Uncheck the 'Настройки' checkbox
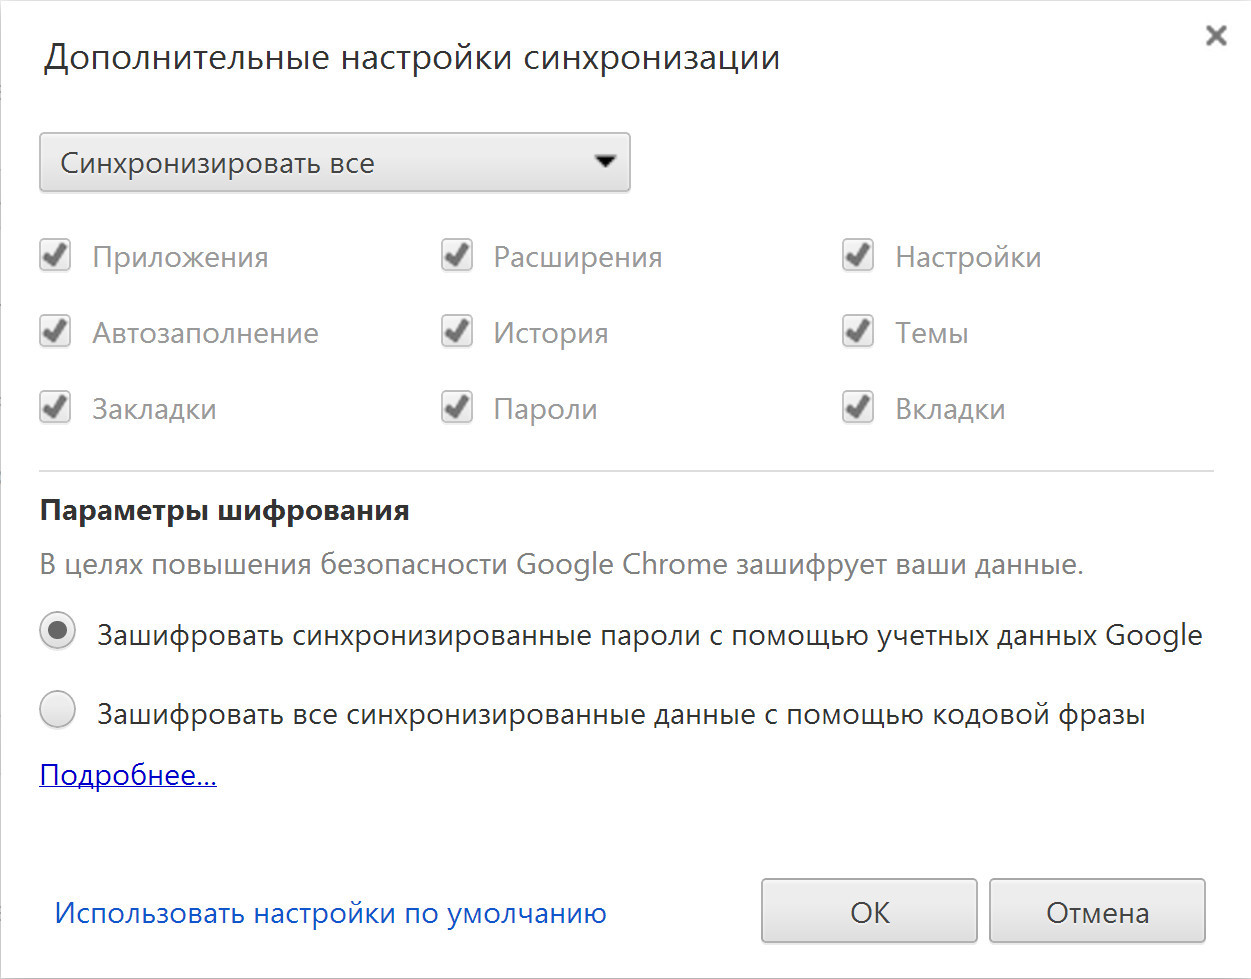The height and width of the screenshot is (979, 1251). pyautogui.click(x=858, y=256)
